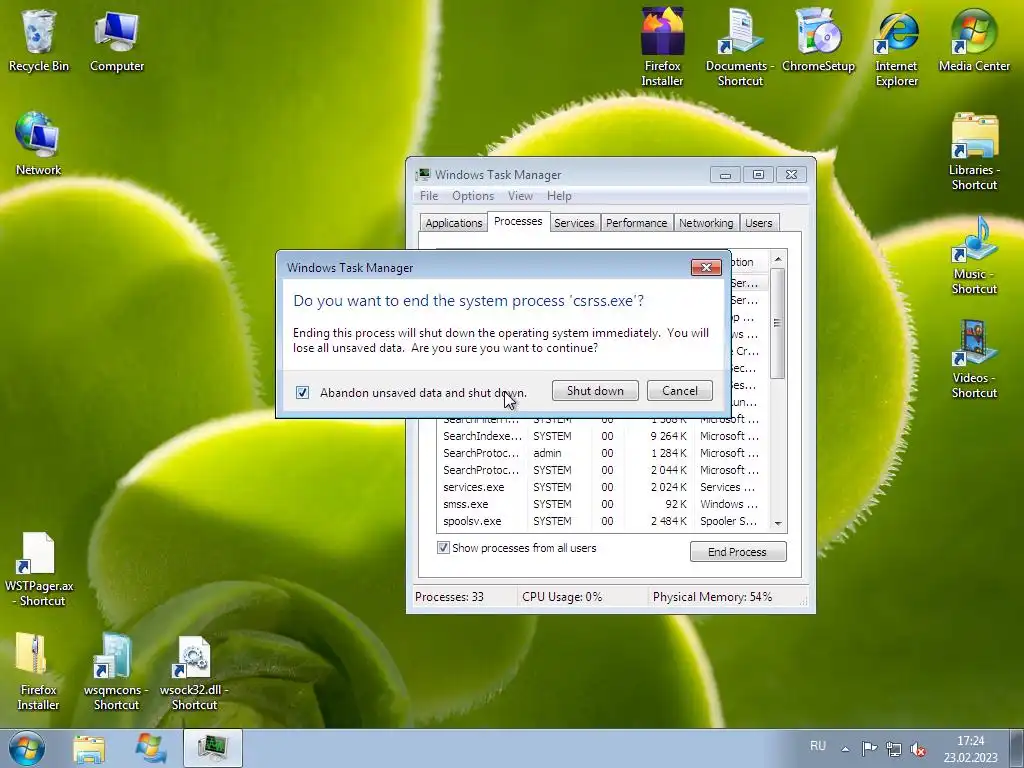Switch to the Applications tab
1024x768 pixels.
pos(454,223)
